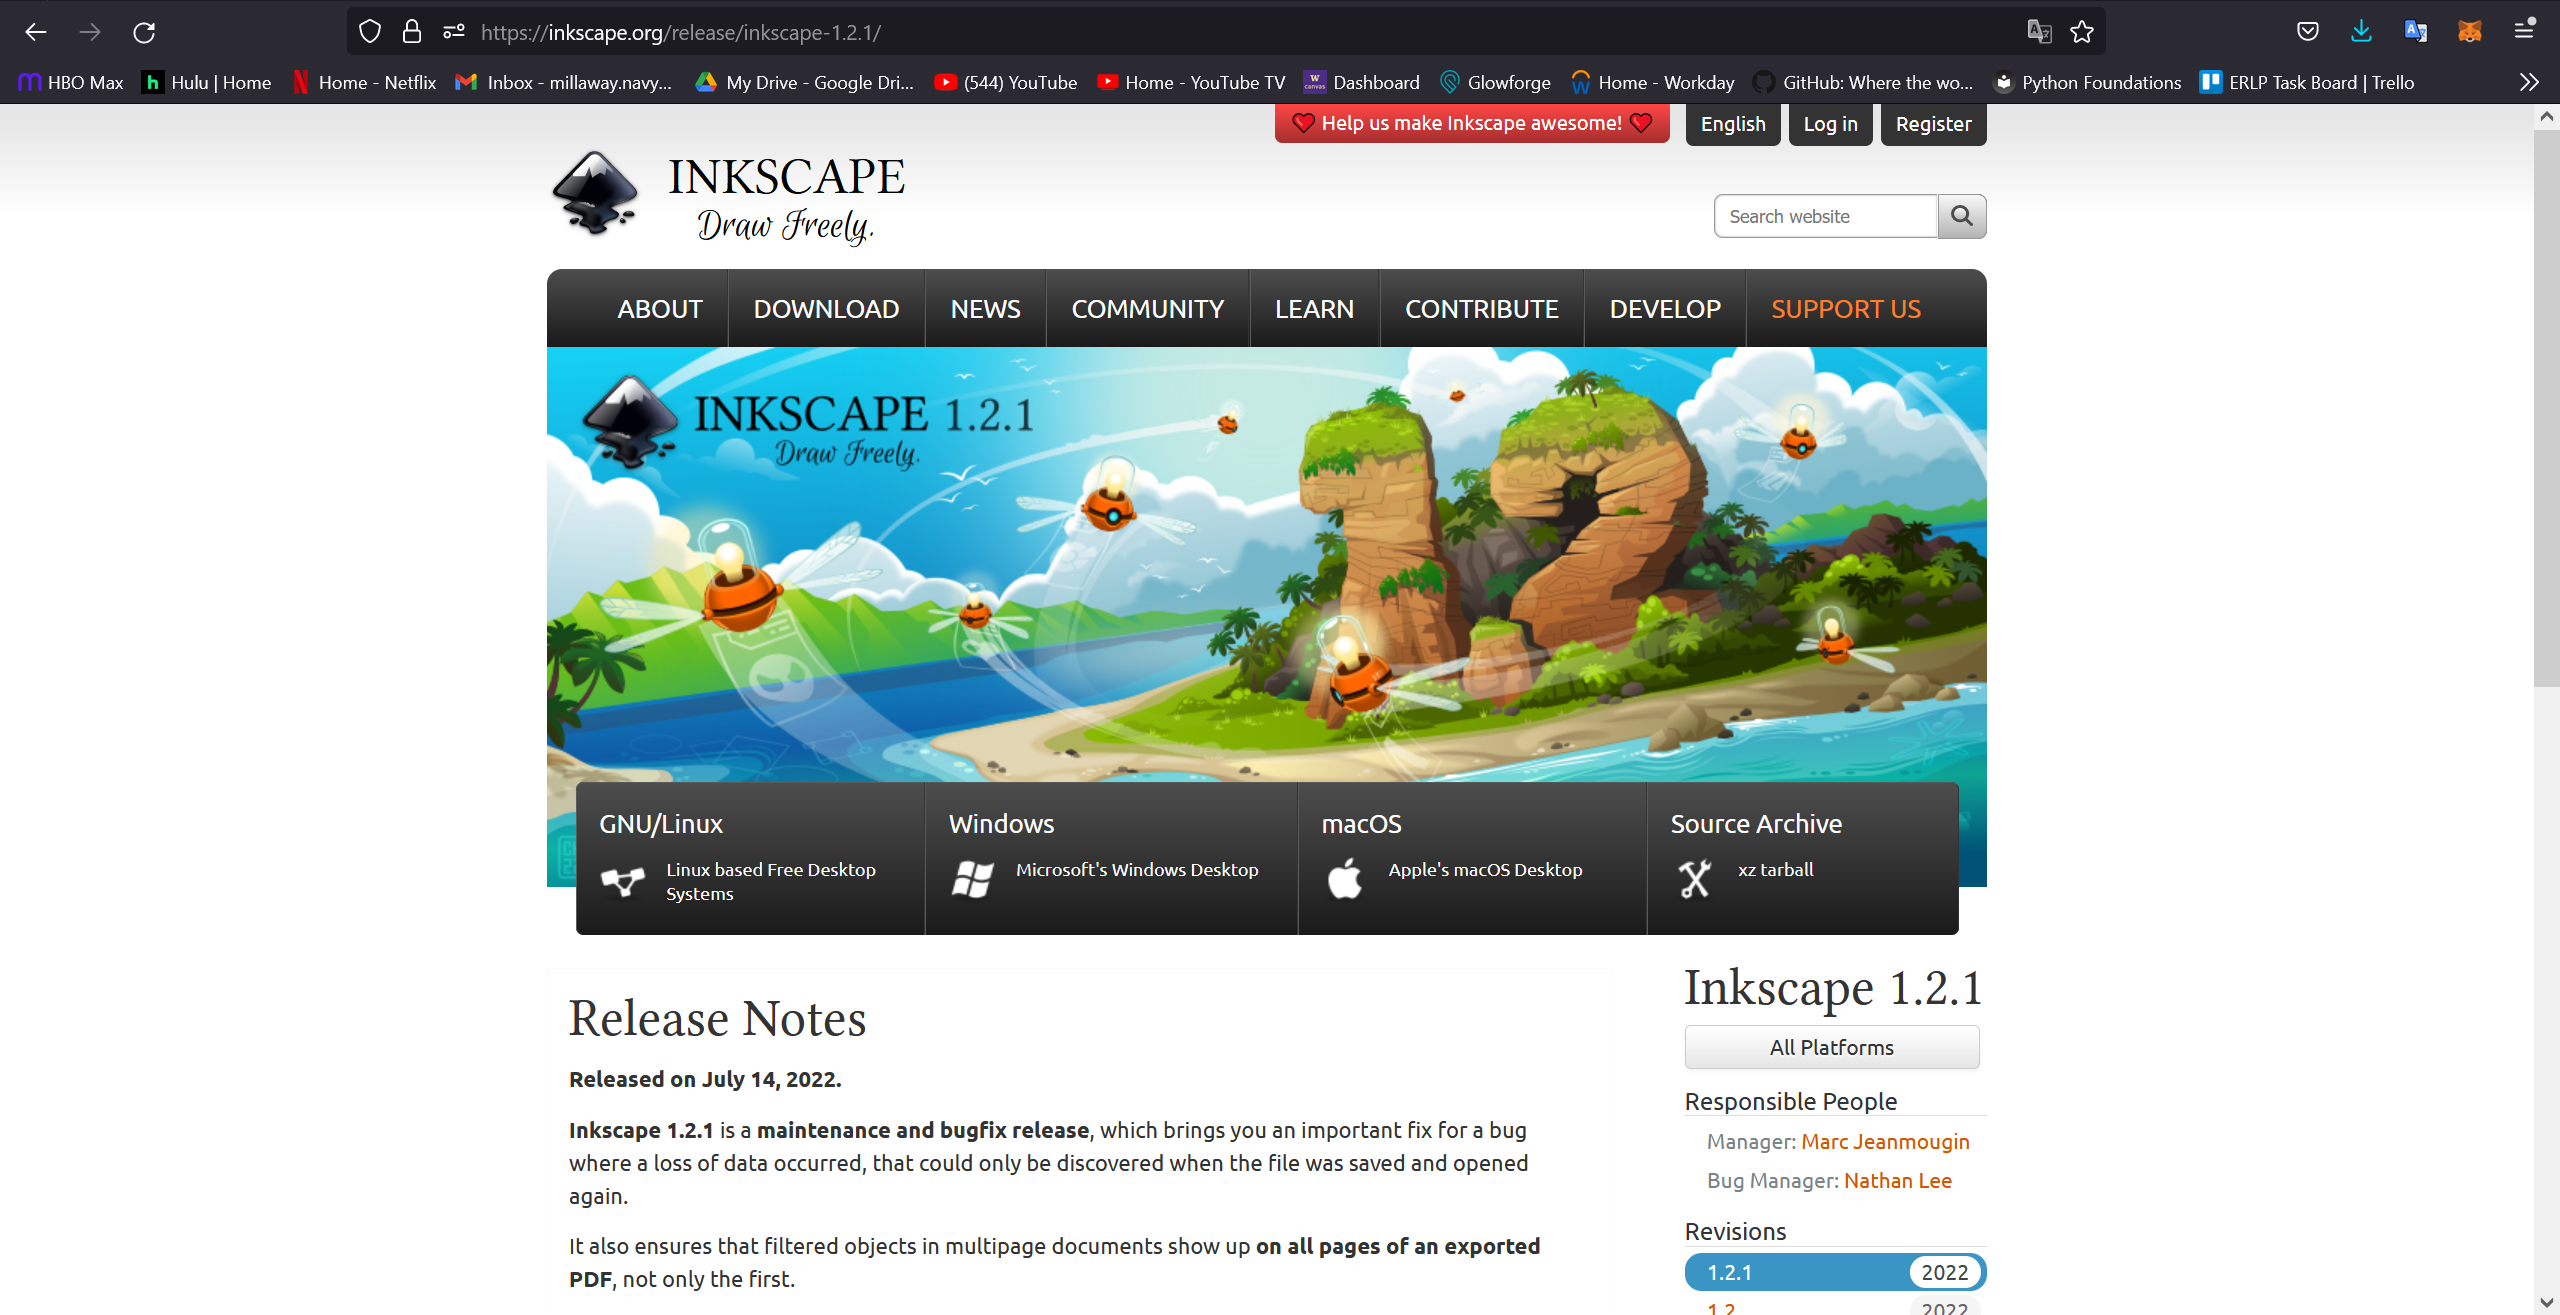
Task: Open the downloads arrow icon
Action: tap(2361, 32)
